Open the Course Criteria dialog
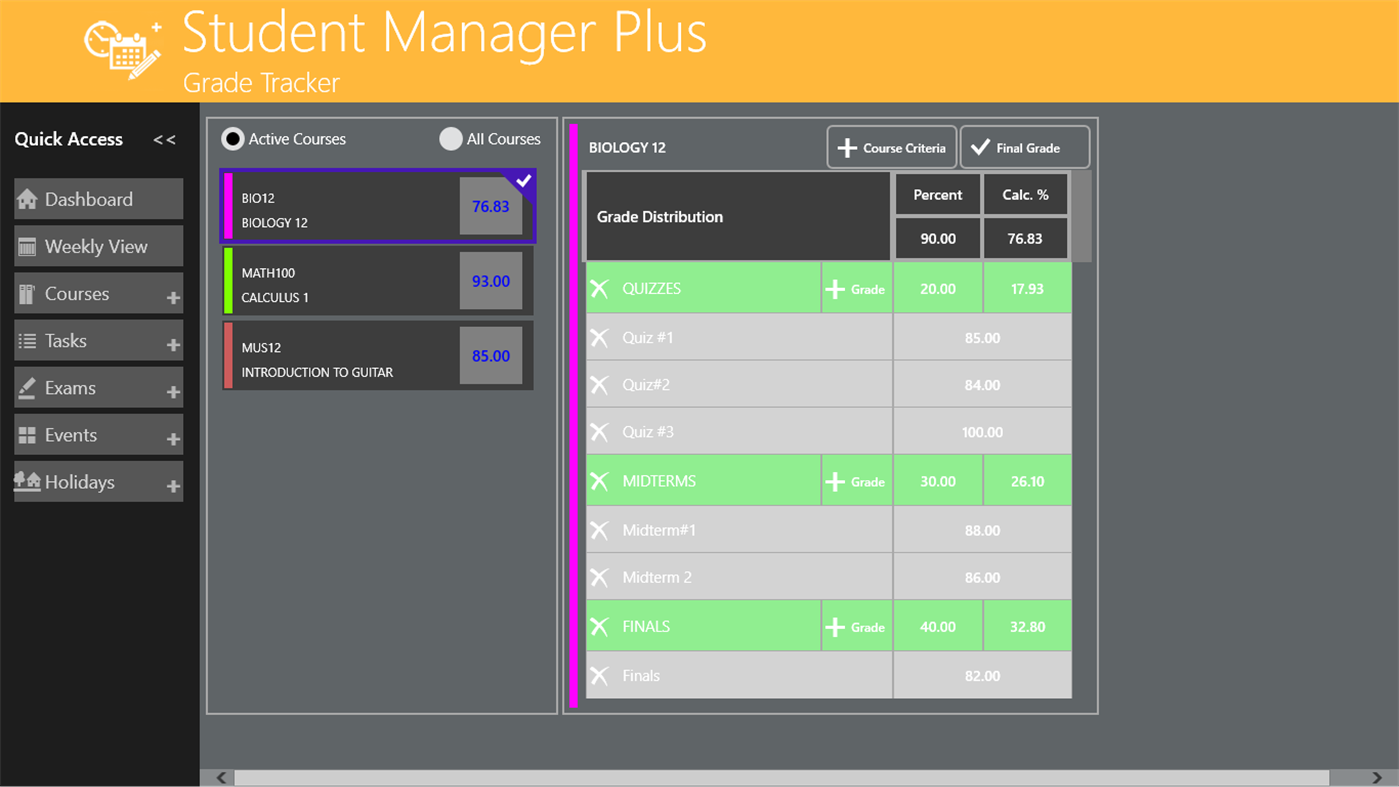The image size is (1399, 787). tap(891, 146)
